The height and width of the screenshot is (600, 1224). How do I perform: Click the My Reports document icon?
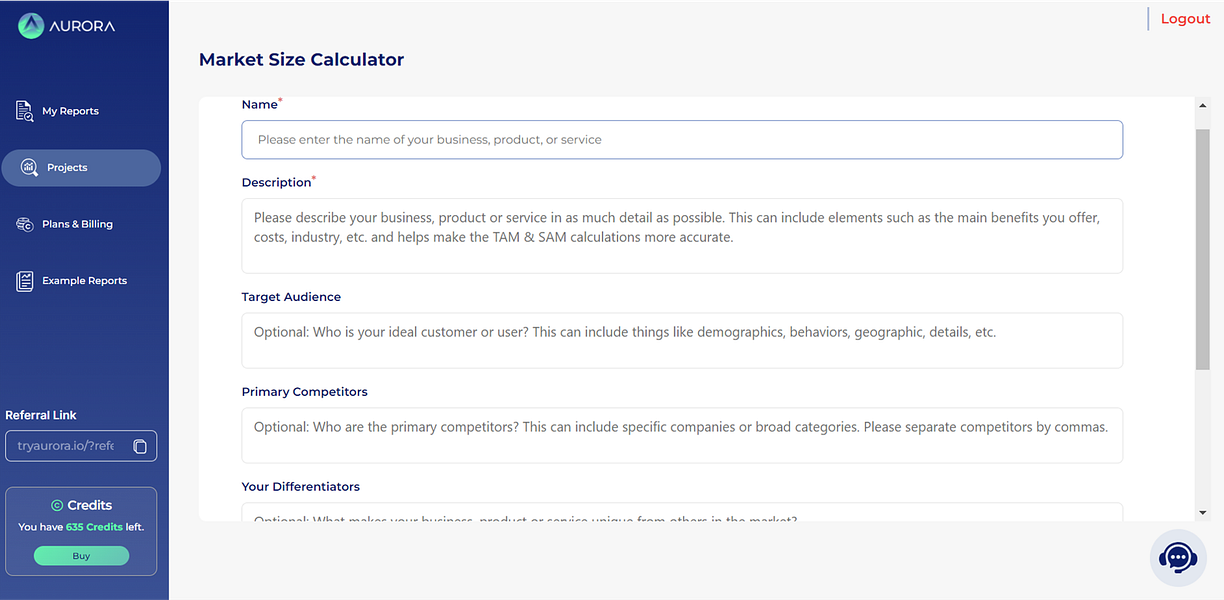24,111
